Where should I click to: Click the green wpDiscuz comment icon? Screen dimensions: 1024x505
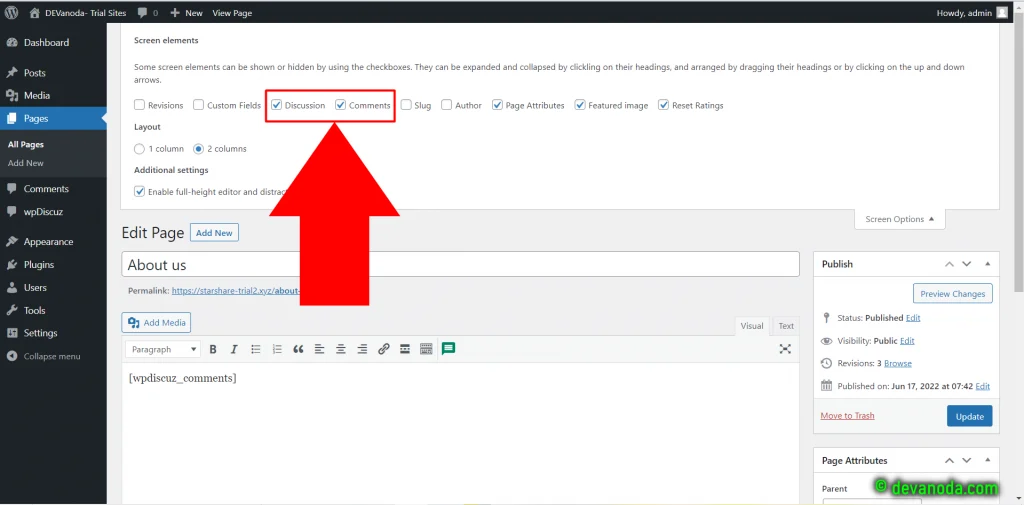tap(448, 349)
